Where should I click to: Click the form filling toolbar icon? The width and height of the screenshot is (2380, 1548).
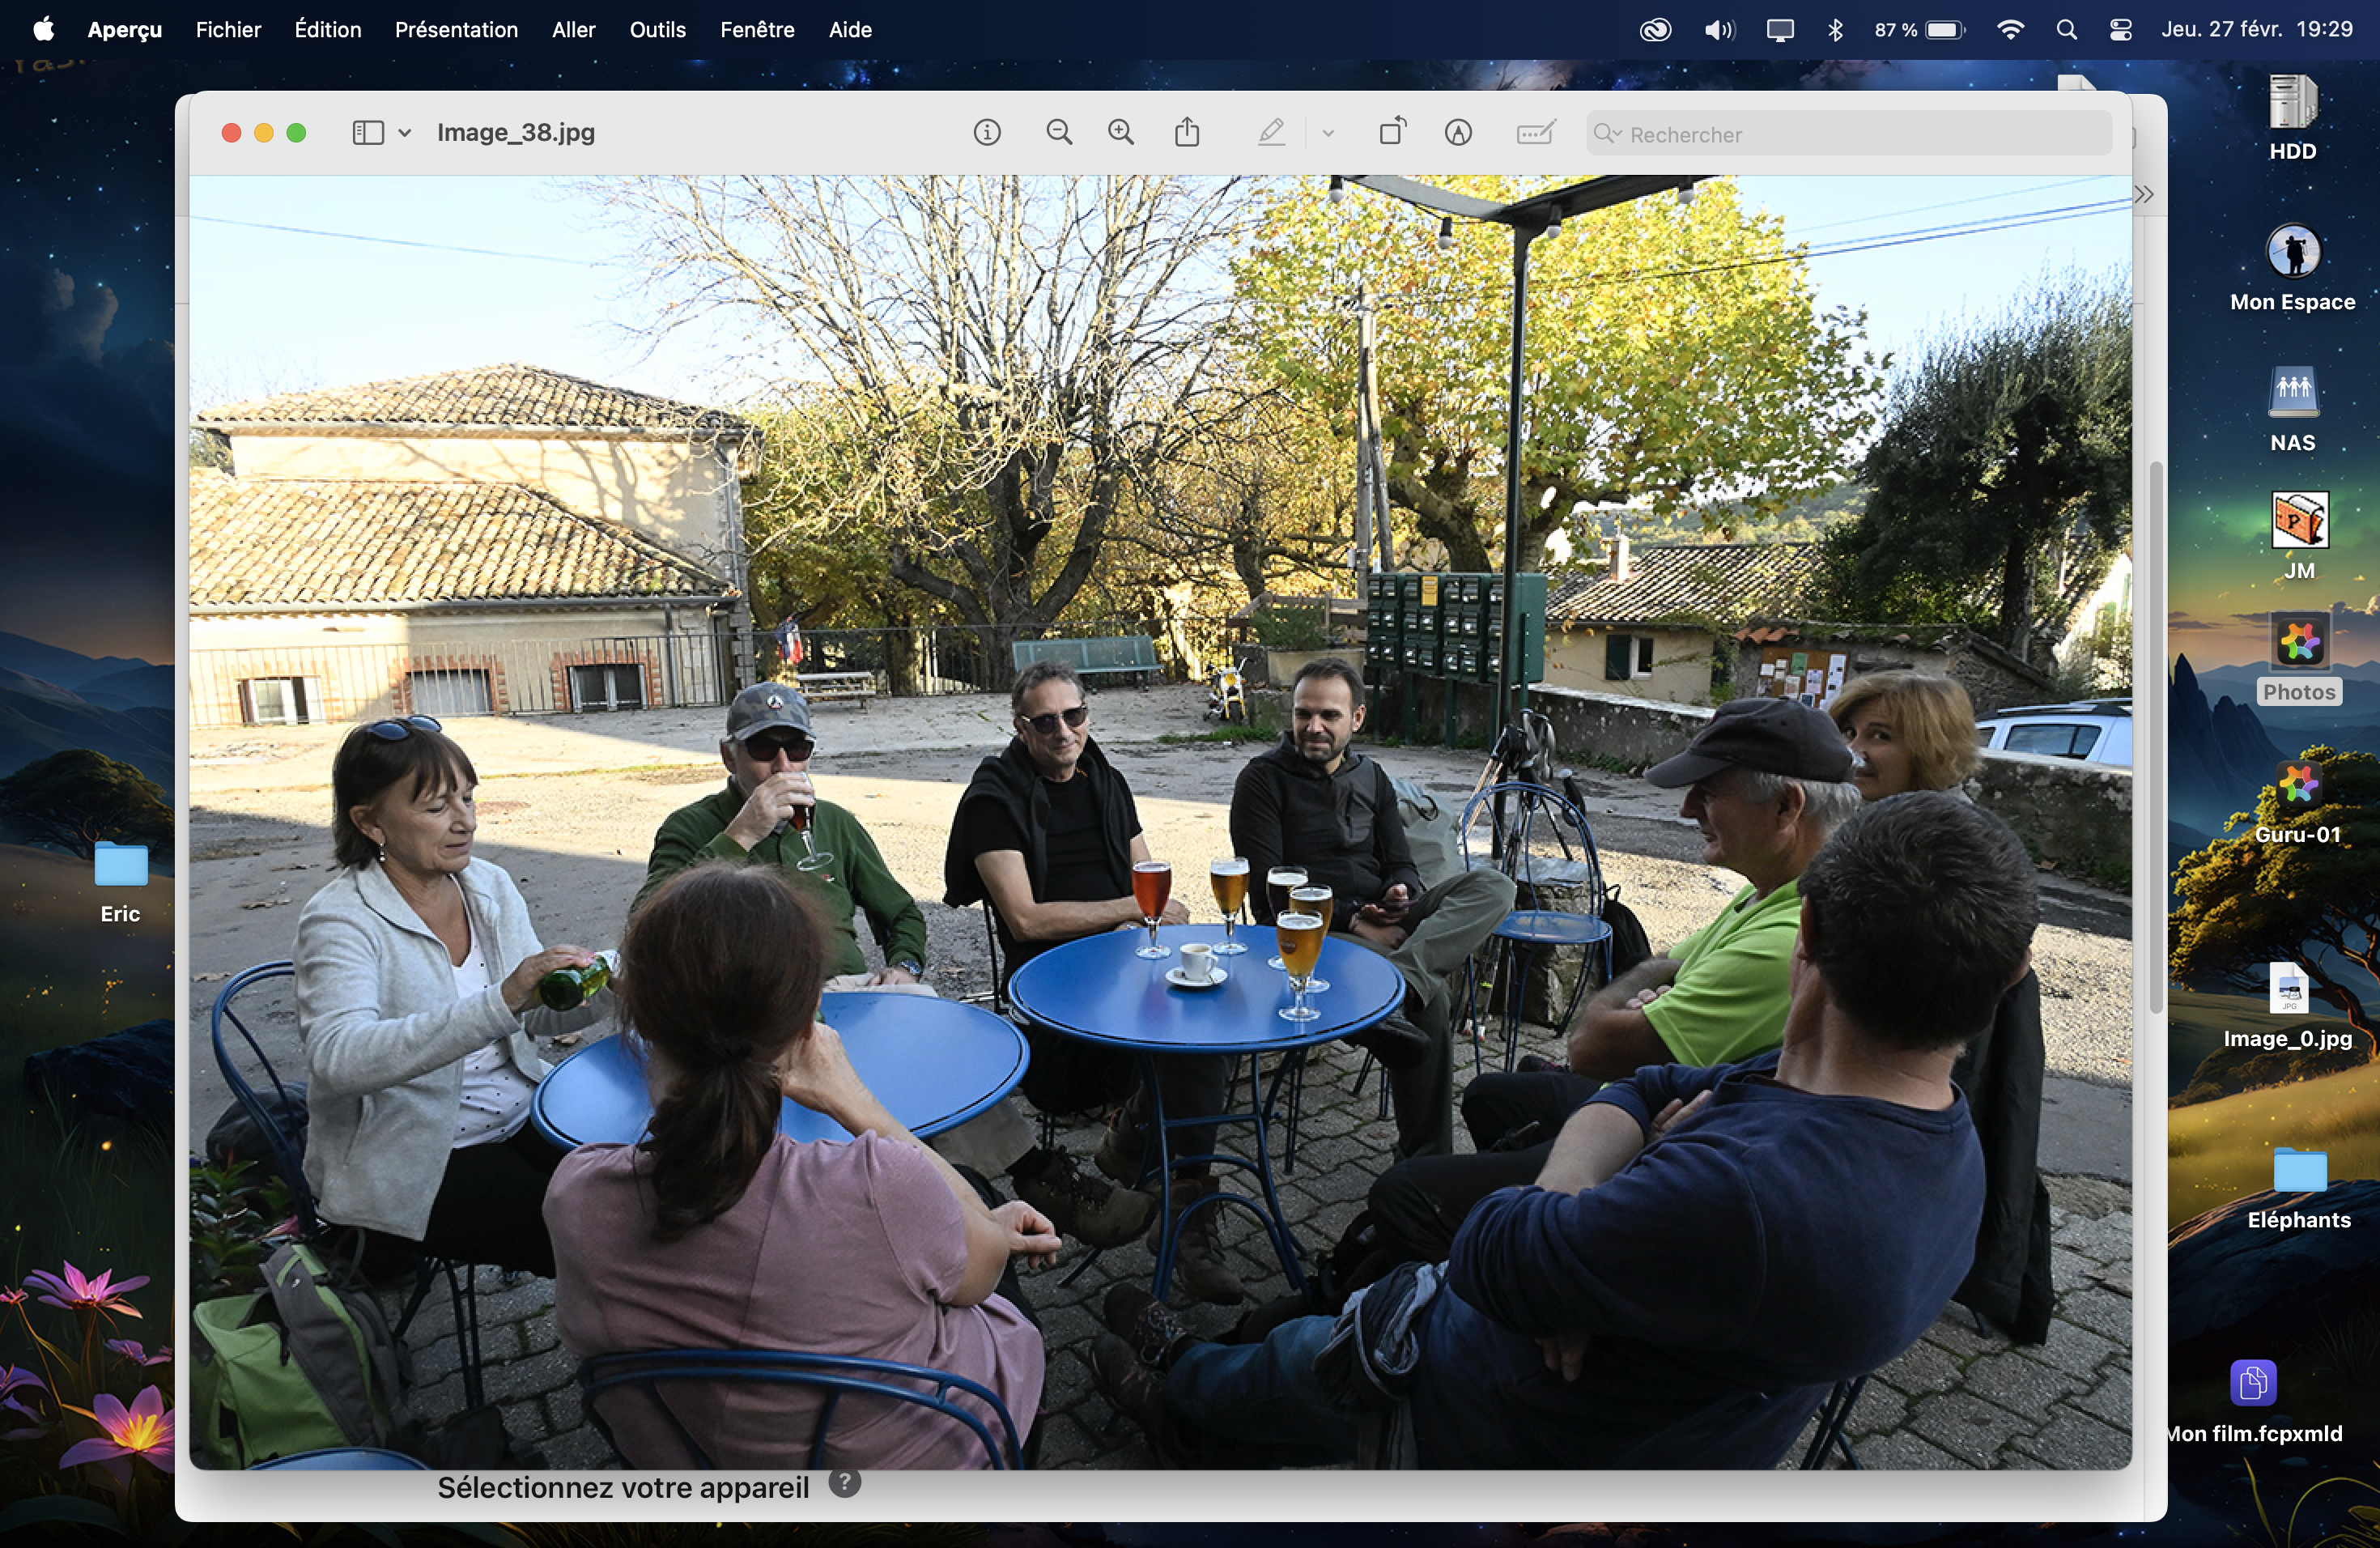1534,133
